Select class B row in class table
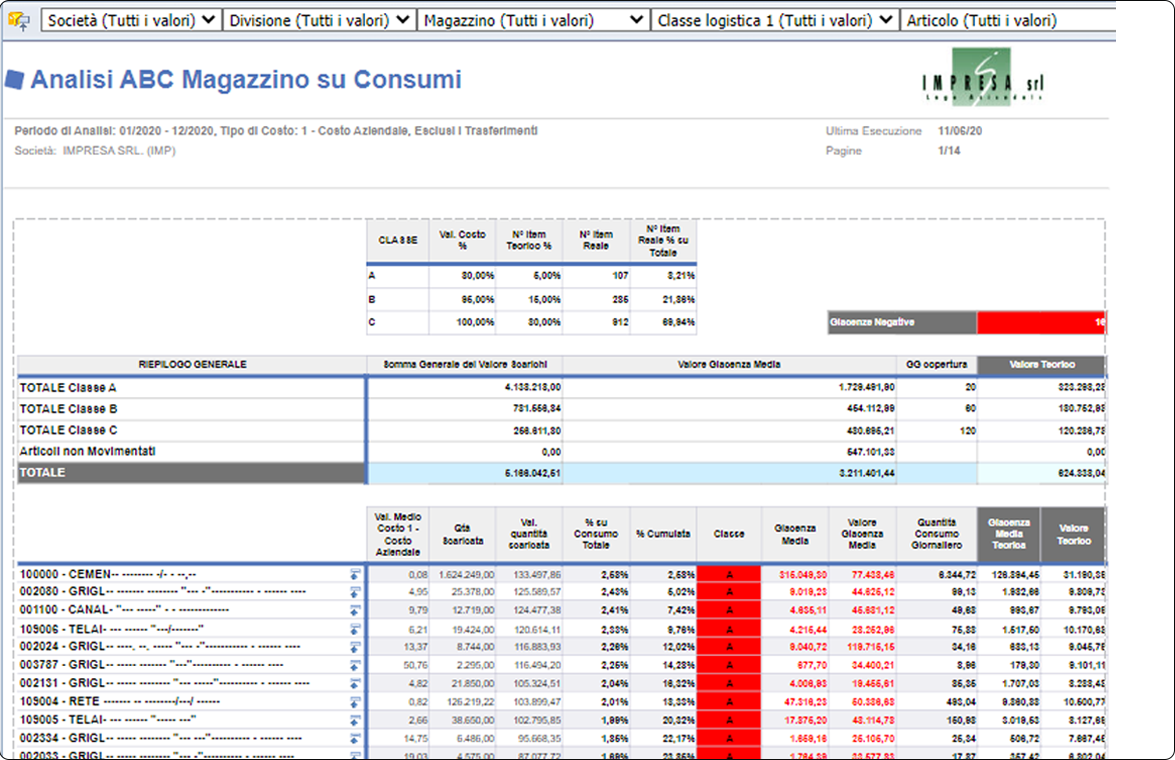 pos(531,299)
